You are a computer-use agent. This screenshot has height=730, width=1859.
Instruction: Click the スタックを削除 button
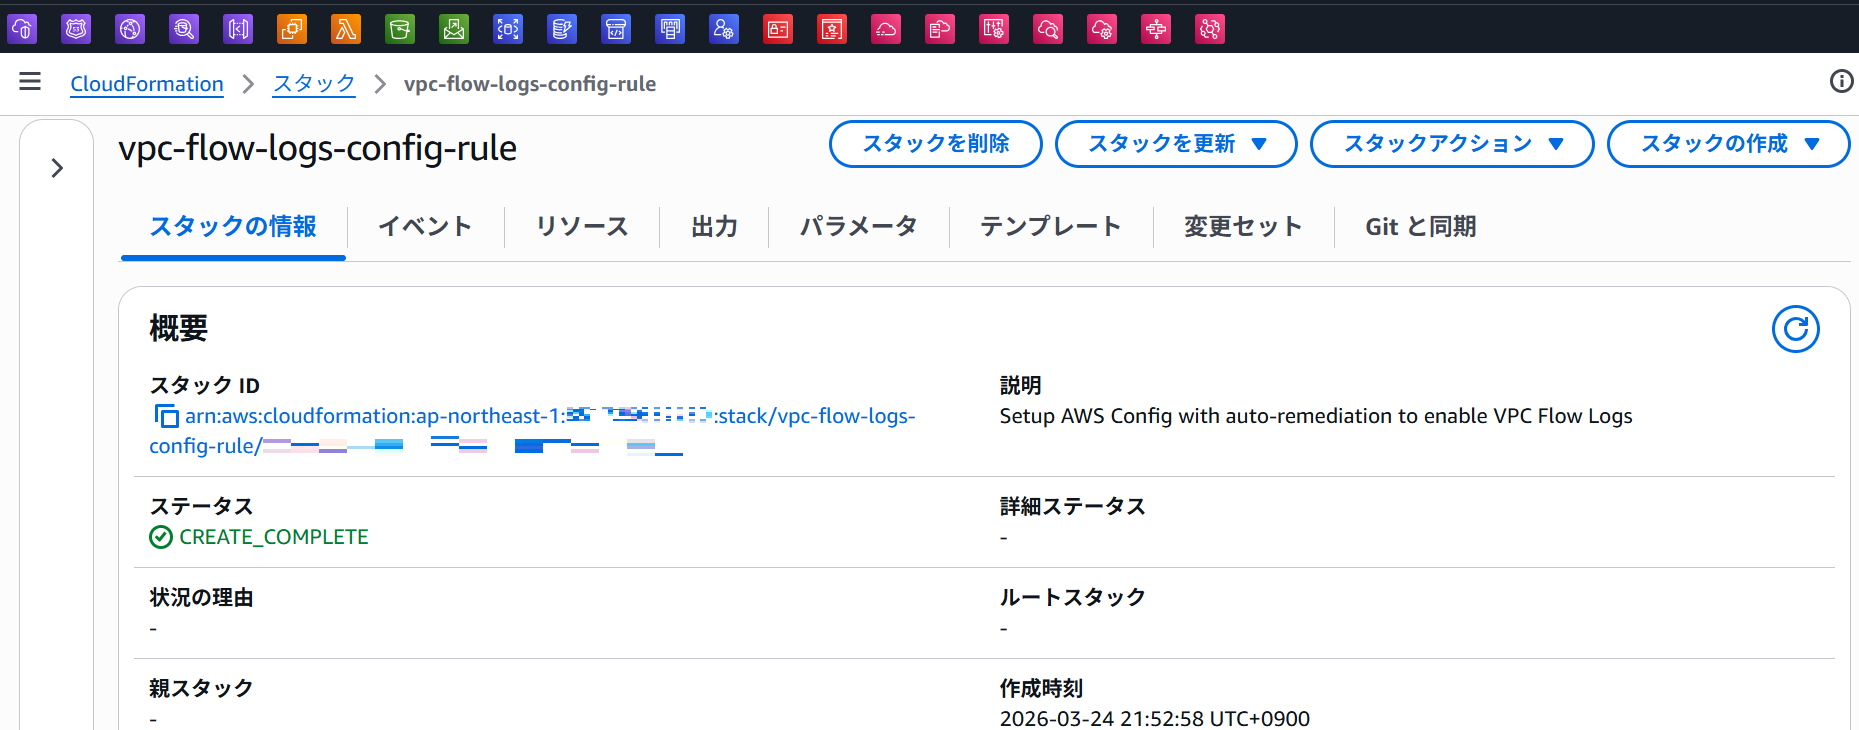[x=935, y=144]
